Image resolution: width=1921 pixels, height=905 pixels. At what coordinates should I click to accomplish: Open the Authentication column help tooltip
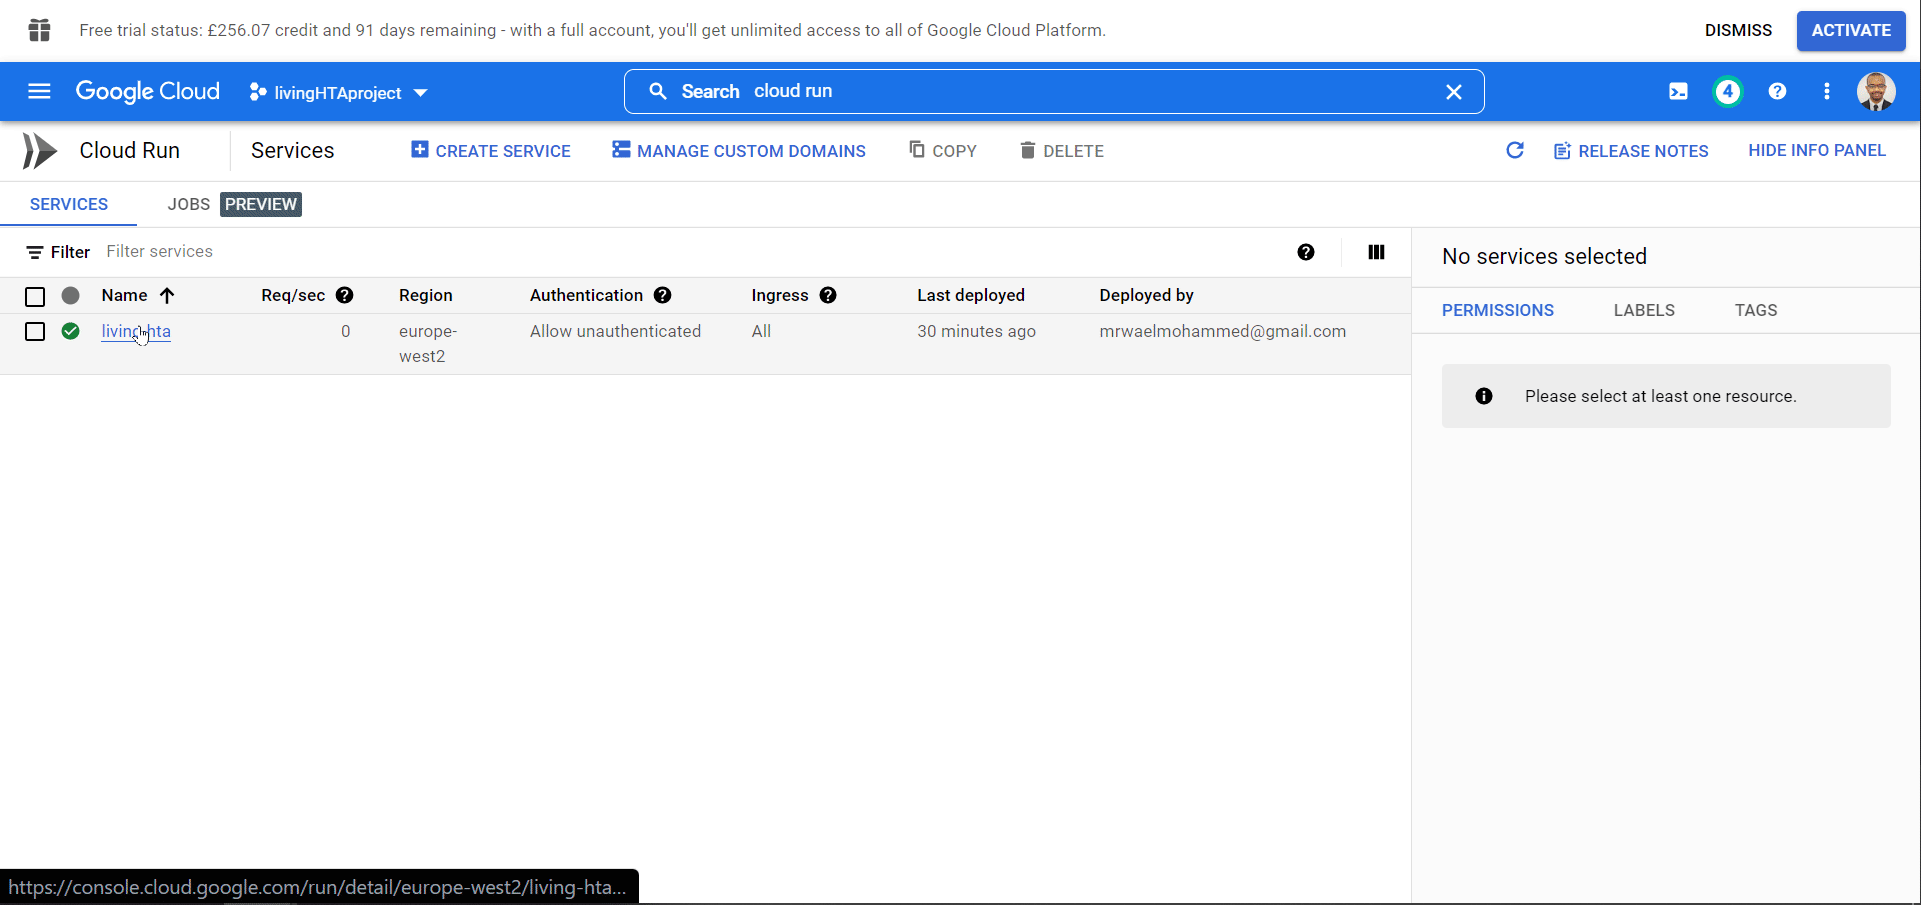pos(663,295)
